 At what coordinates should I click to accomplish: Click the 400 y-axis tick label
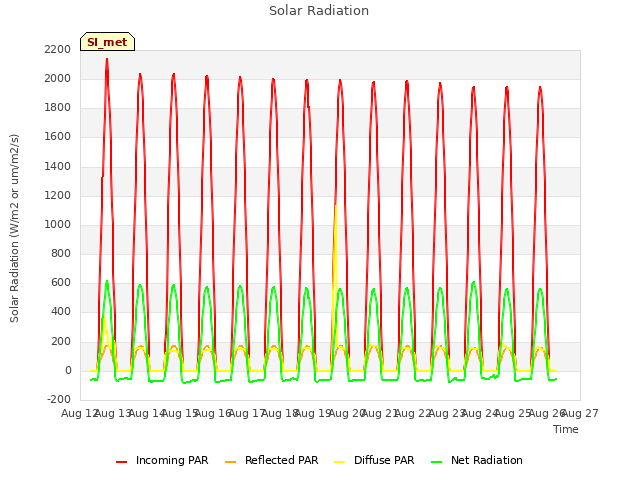(x=61, y=312)
